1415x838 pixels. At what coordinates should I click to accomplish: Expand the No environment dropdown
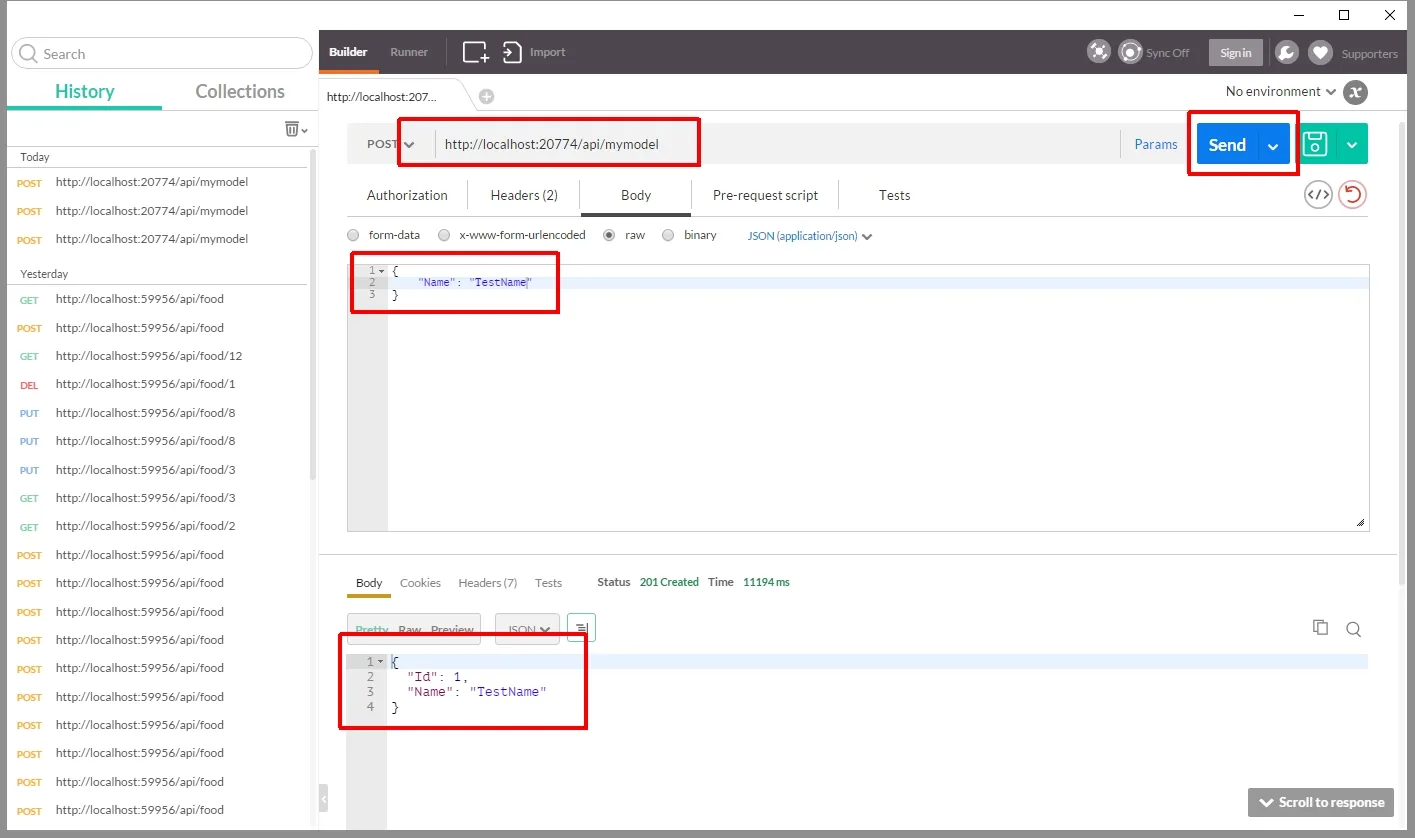[x=1281, y=91]
